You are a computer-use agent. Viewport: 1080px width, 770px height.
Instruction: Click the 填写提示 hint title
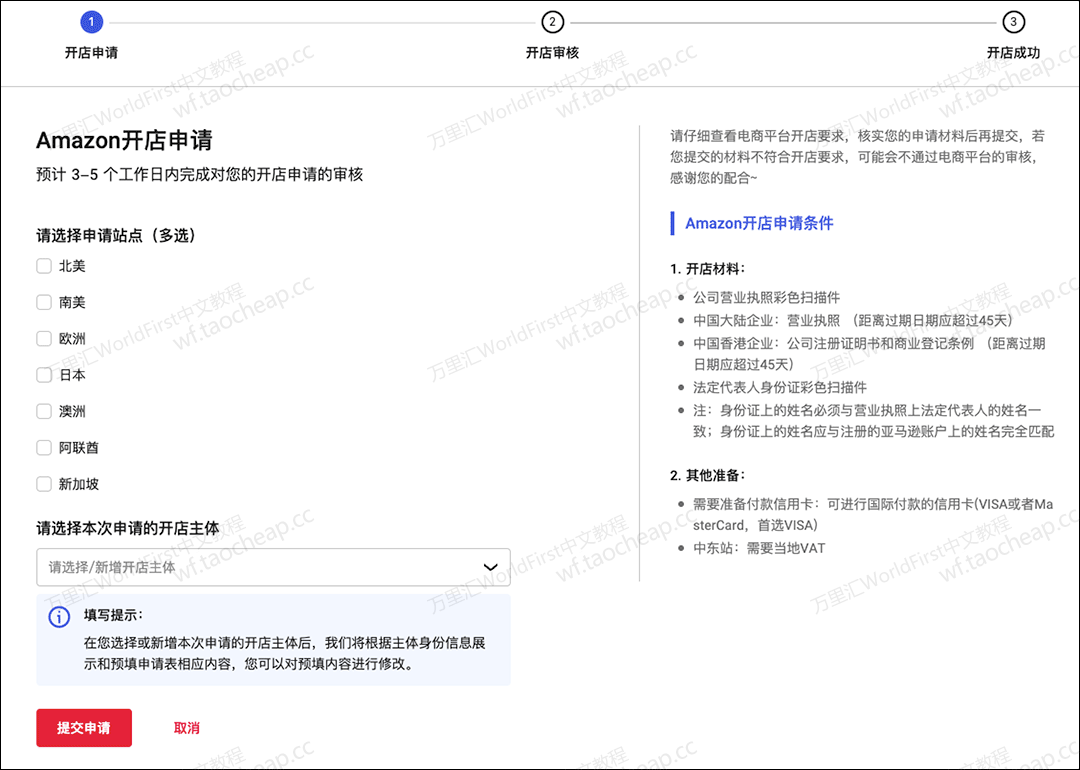(x=114, y=615)
